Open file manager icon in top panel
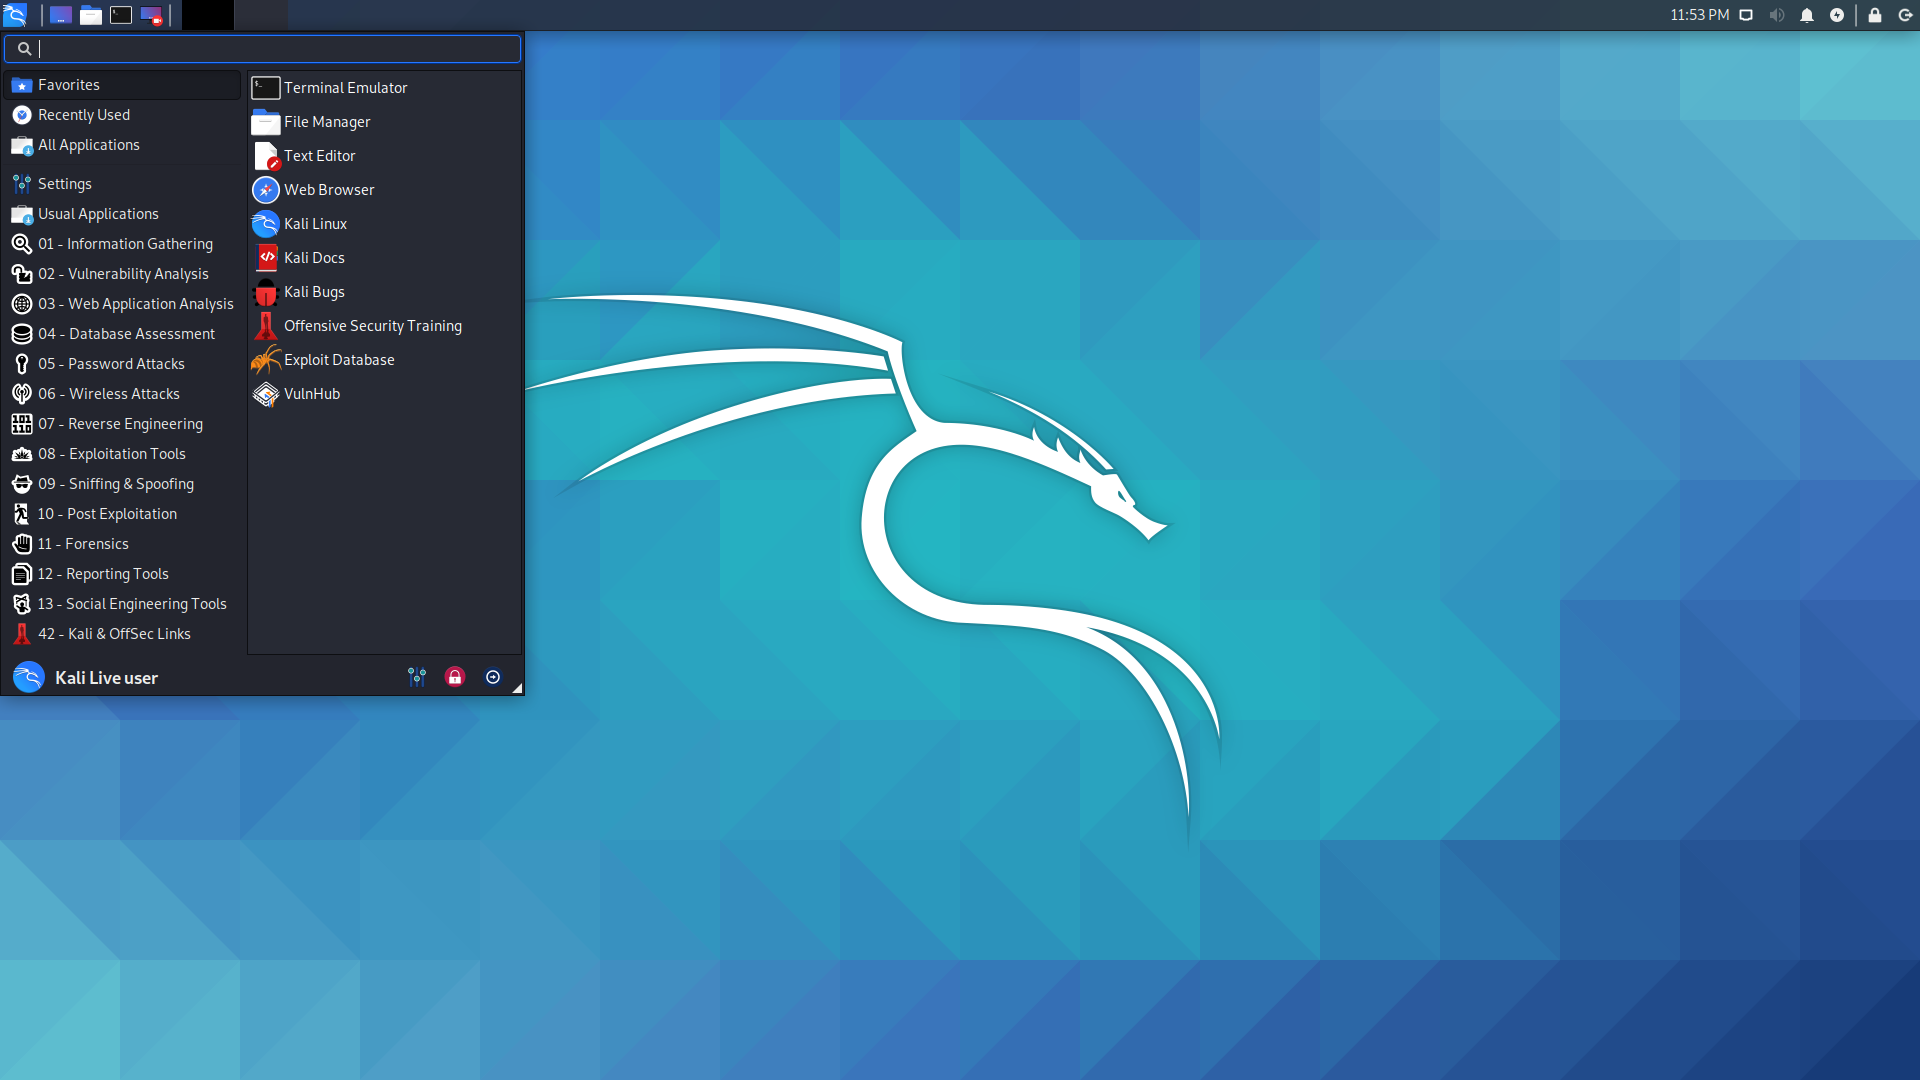1920x1080 pixels. [90, 15]
